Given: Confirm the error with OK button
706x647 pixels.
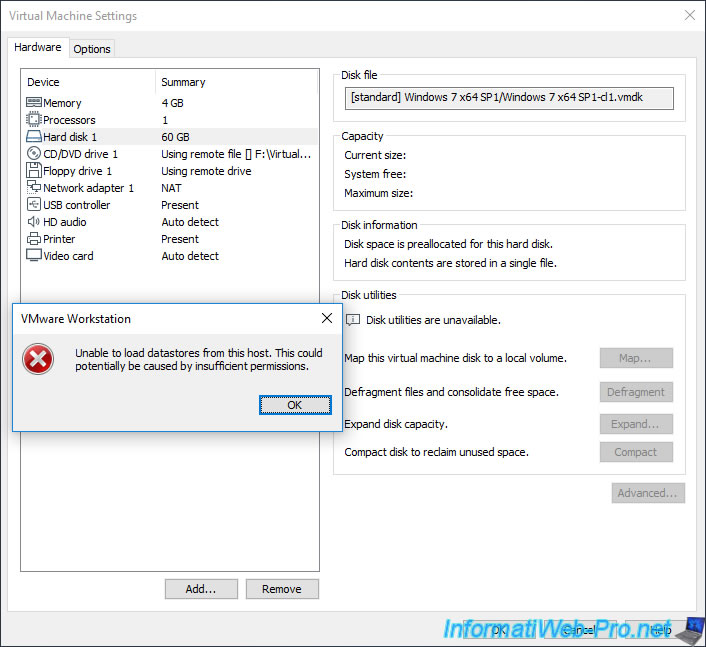Looking at the screenshot, I should point(295,405).
